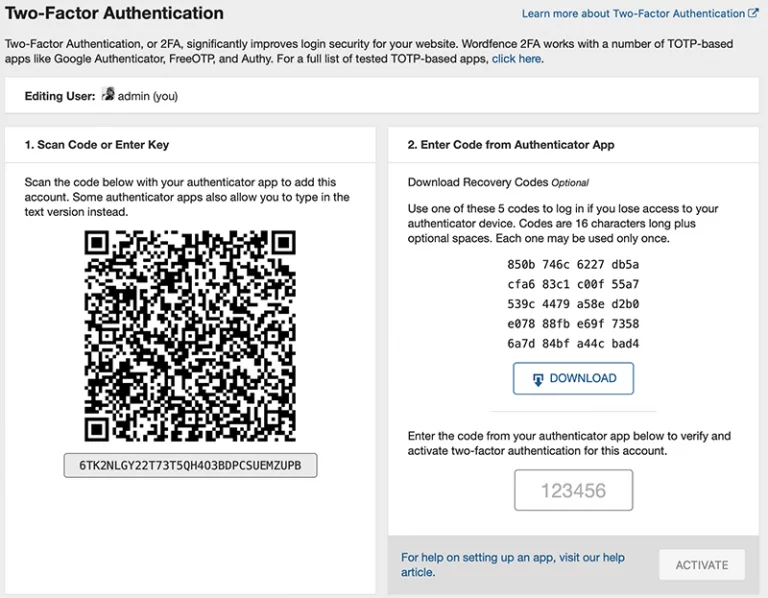Click the DOWNLOAD recovery codes button
This screenshot has height=598, width=768.
click(573, 378)
